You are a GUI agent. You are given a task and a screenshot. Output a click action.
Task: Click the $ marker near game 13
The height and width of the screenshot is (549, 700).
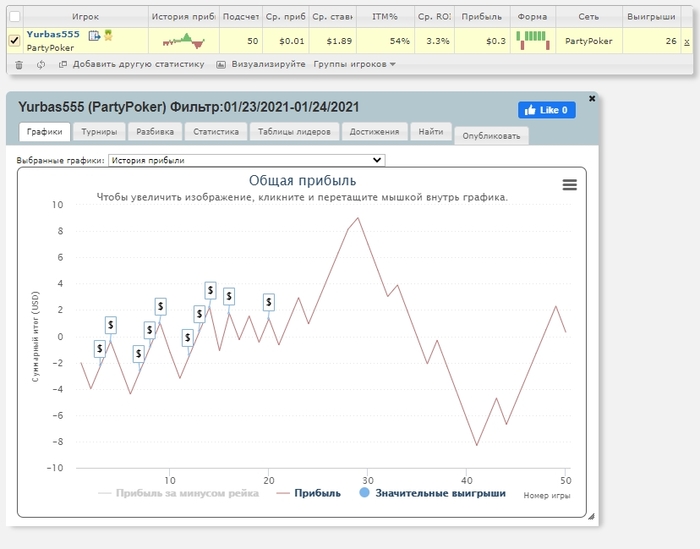(200, 314)
